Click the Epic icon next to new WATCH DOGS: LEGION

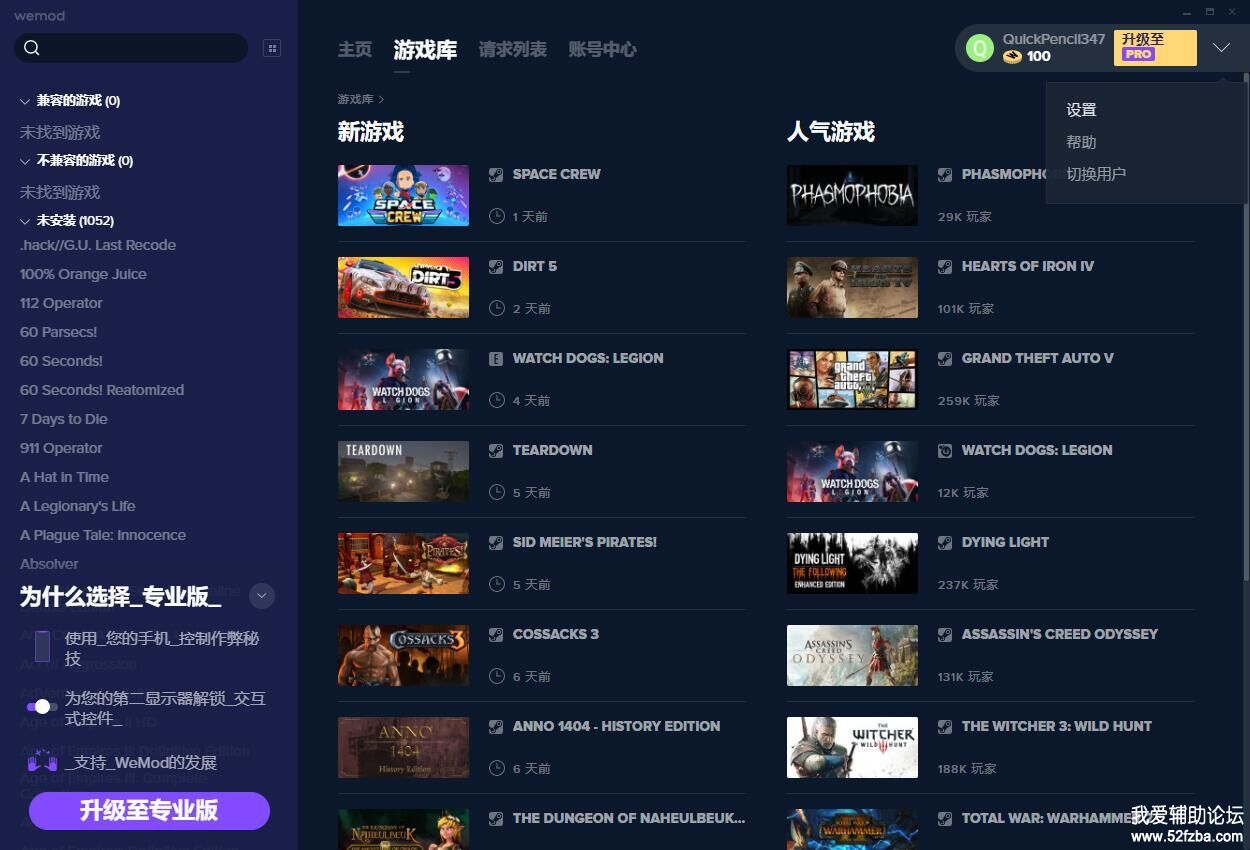pos(496,358)
